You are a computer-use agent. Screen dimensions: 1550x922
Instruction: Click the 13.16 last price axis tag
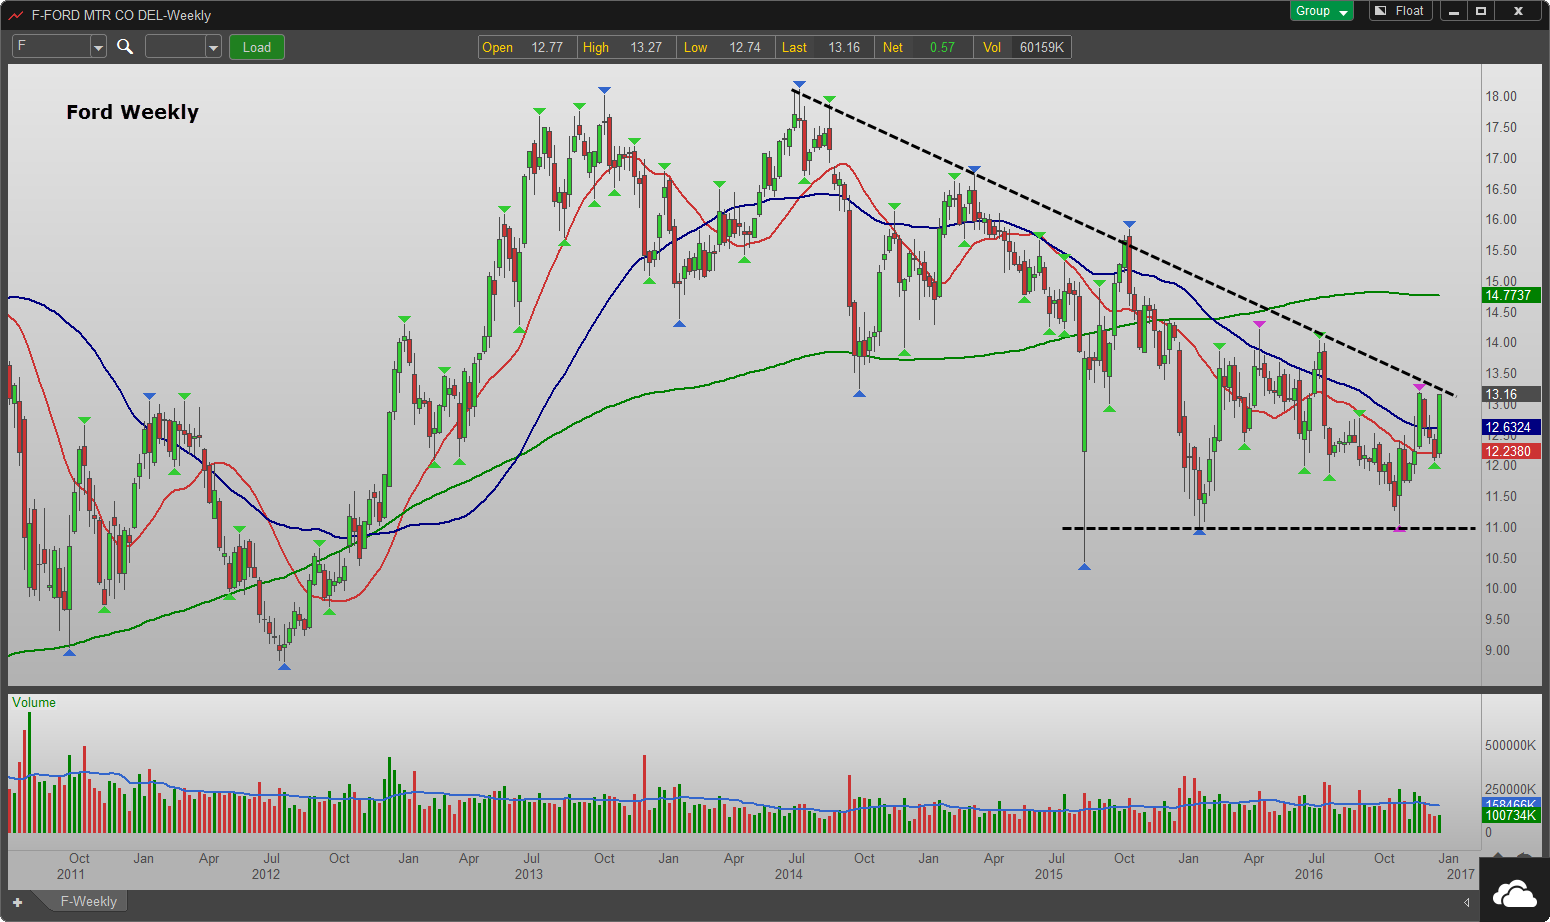[x=1511, y=394]
